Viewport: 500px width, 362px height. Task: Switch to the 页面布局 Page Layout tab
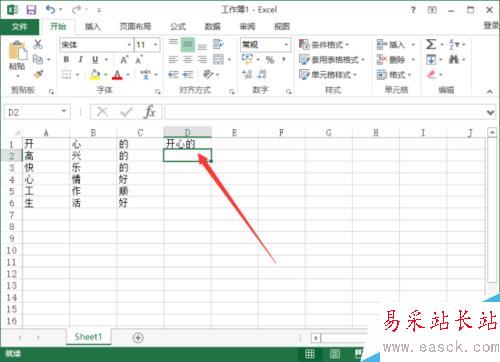point(135,27)
